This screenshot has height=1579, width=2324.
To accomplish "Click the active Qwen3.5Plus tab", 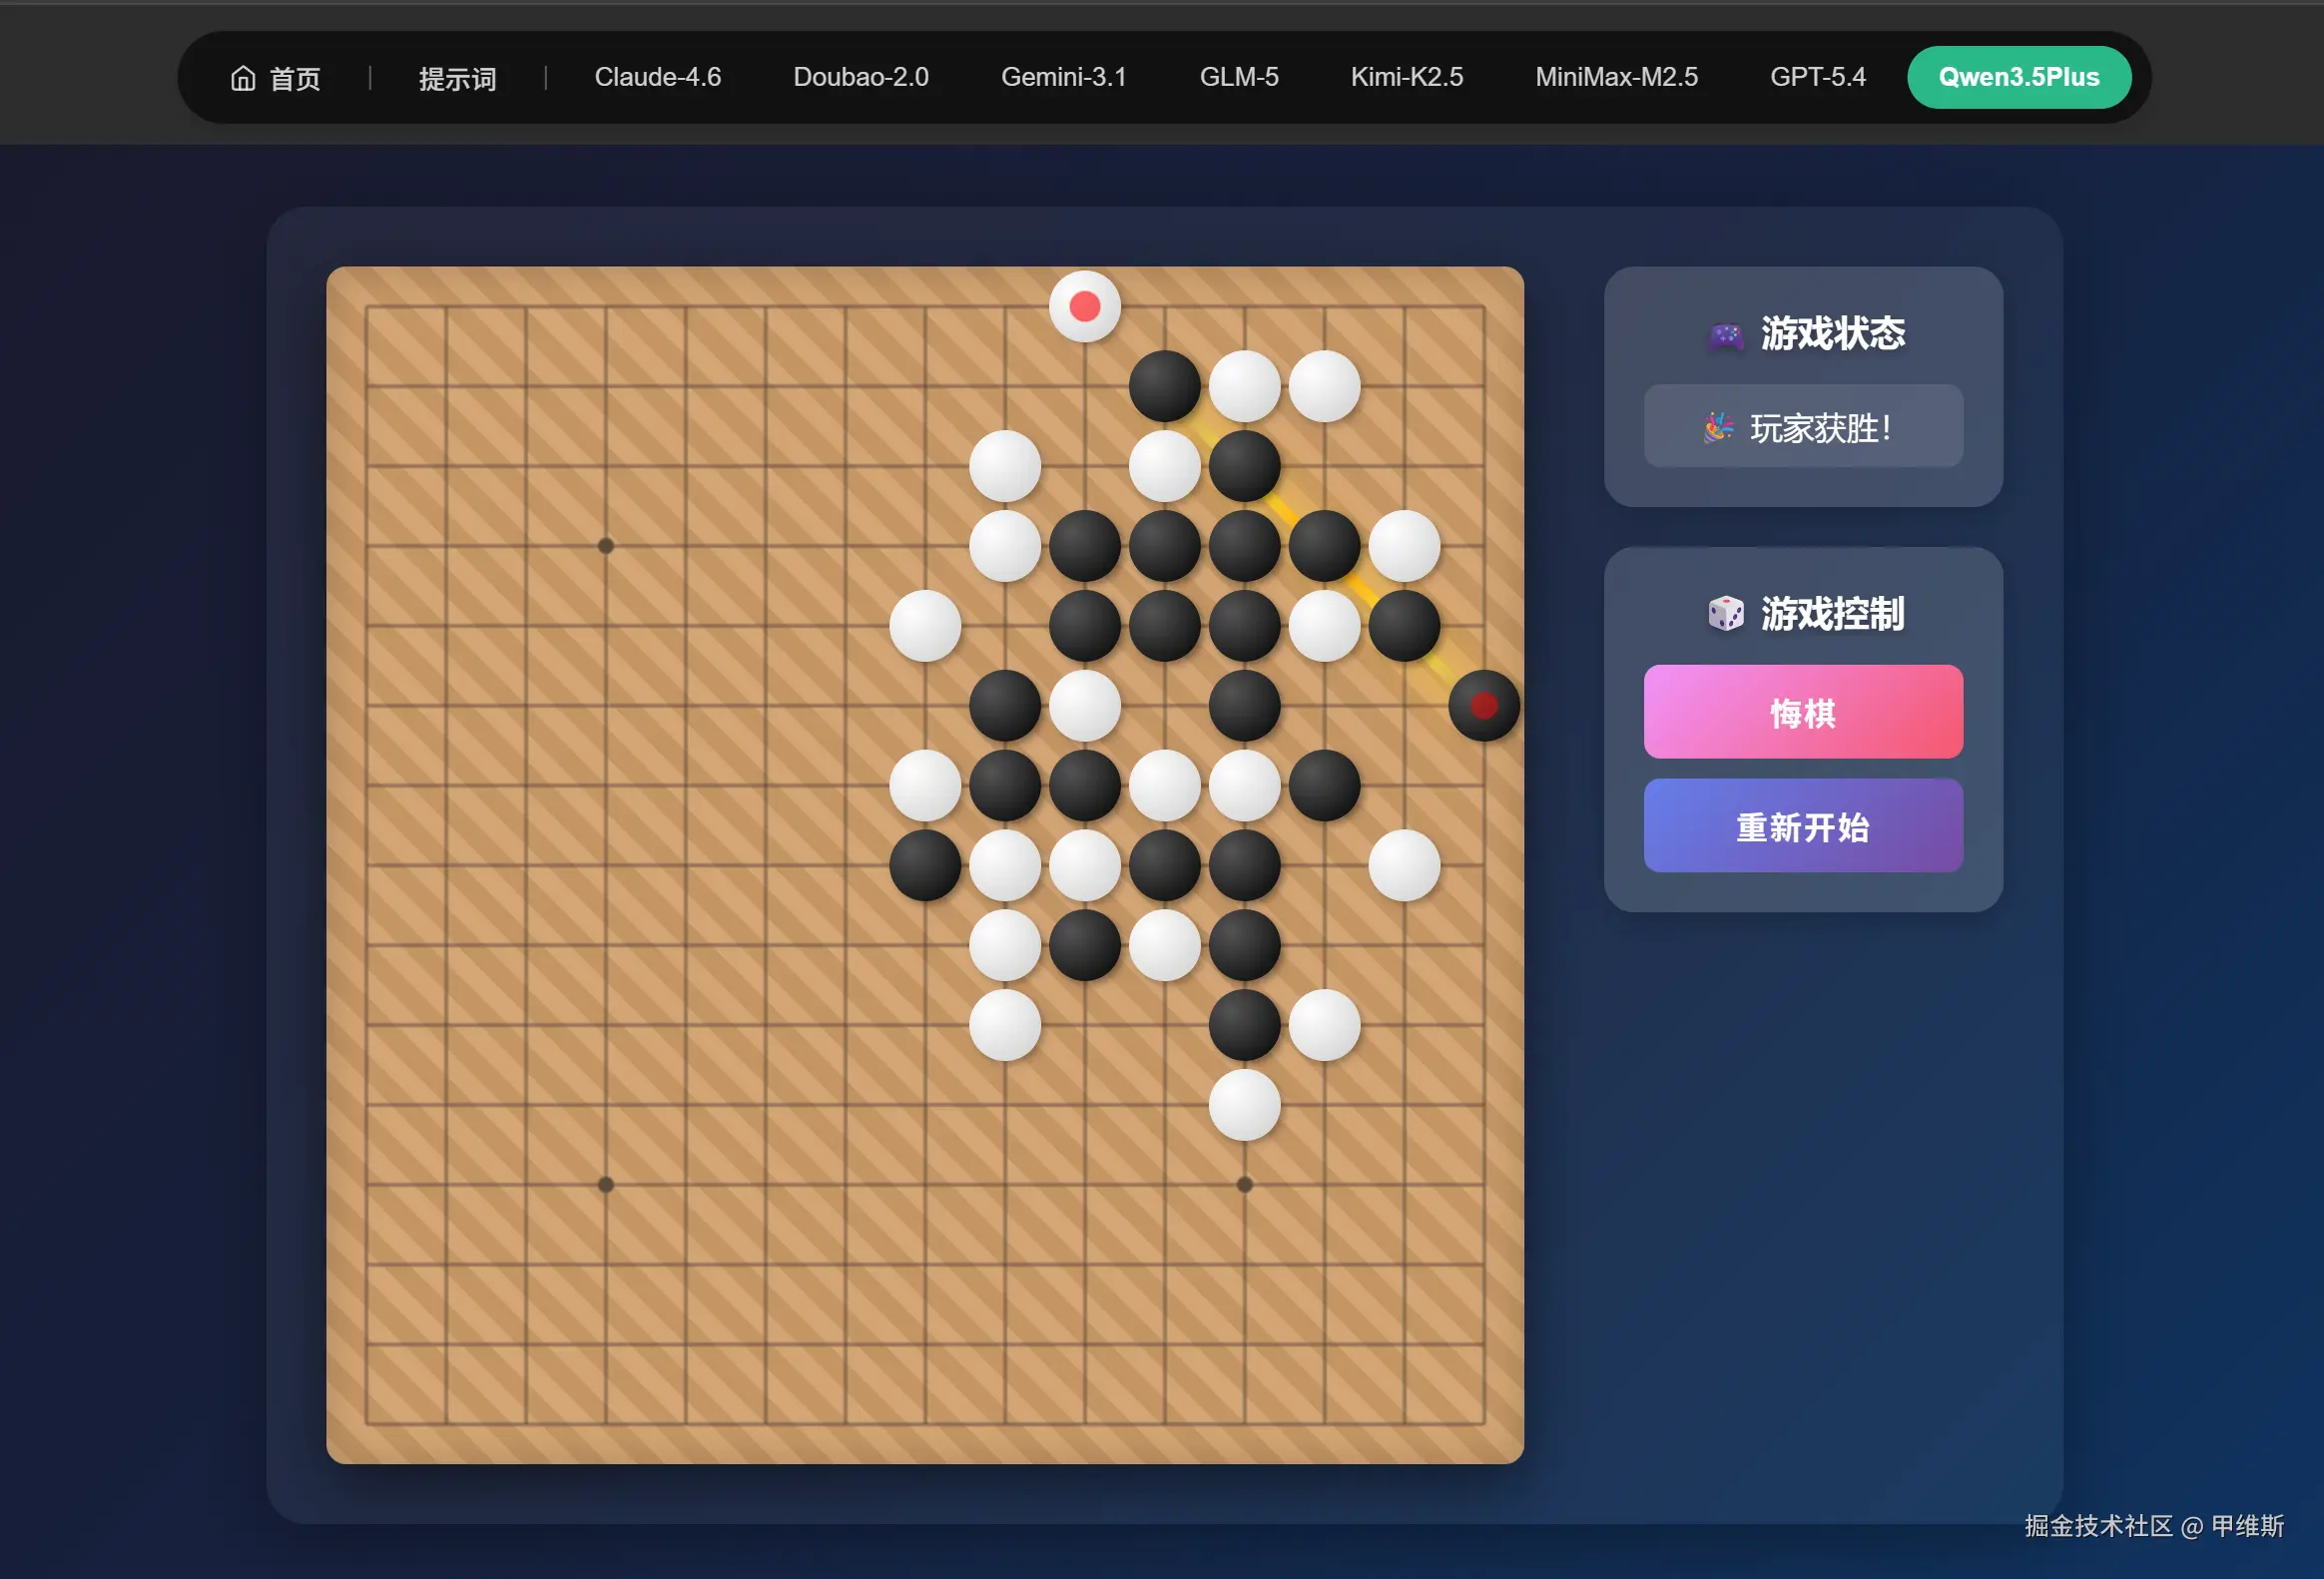I will 2018,77.
